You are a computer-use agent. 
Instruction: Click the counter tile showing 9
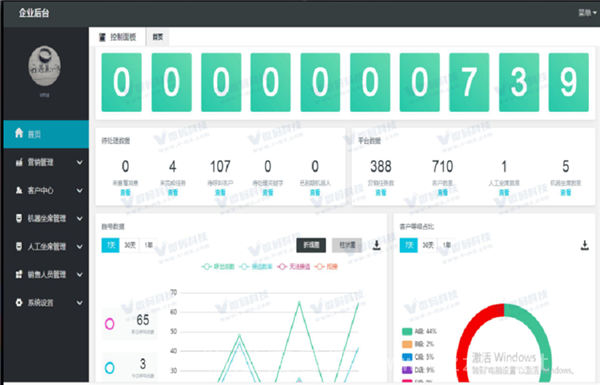click(569, 82)
